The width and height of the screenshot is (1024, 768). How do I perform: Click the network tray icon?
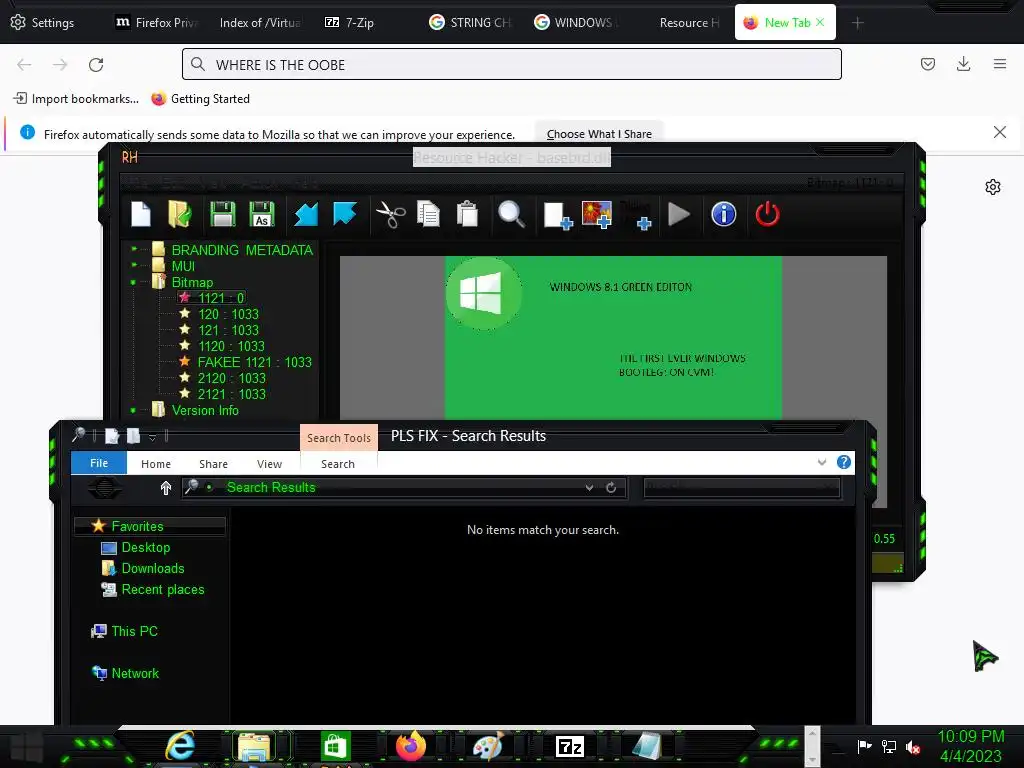pos(888,746)
